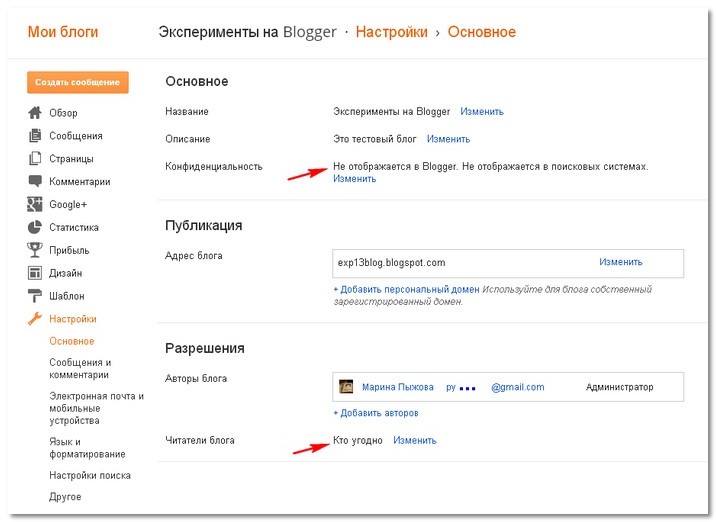The width and height of the screenshot is (716, 522).
Task: Go to Дизайн in the sidebar
Action: (x=66, y=273)
